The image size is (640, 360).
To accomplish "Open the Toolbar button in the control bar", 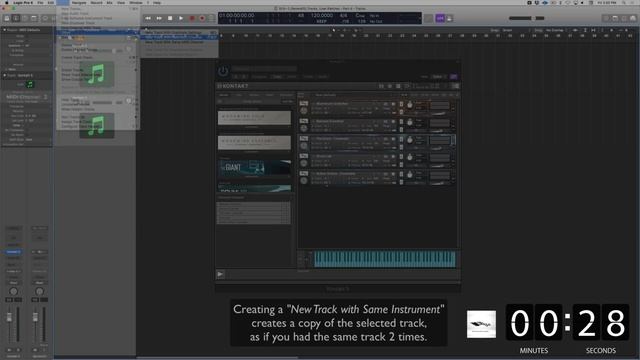I will tap(34, 18).
